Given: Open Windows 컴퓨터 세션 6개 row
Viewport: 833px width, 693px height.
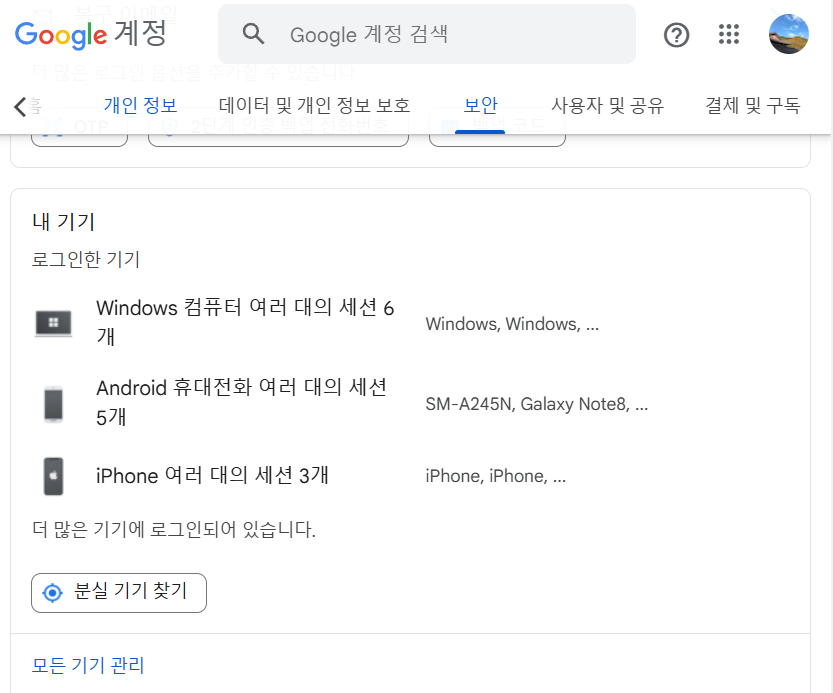Looking at the screenshot, I should click(410, 322).
